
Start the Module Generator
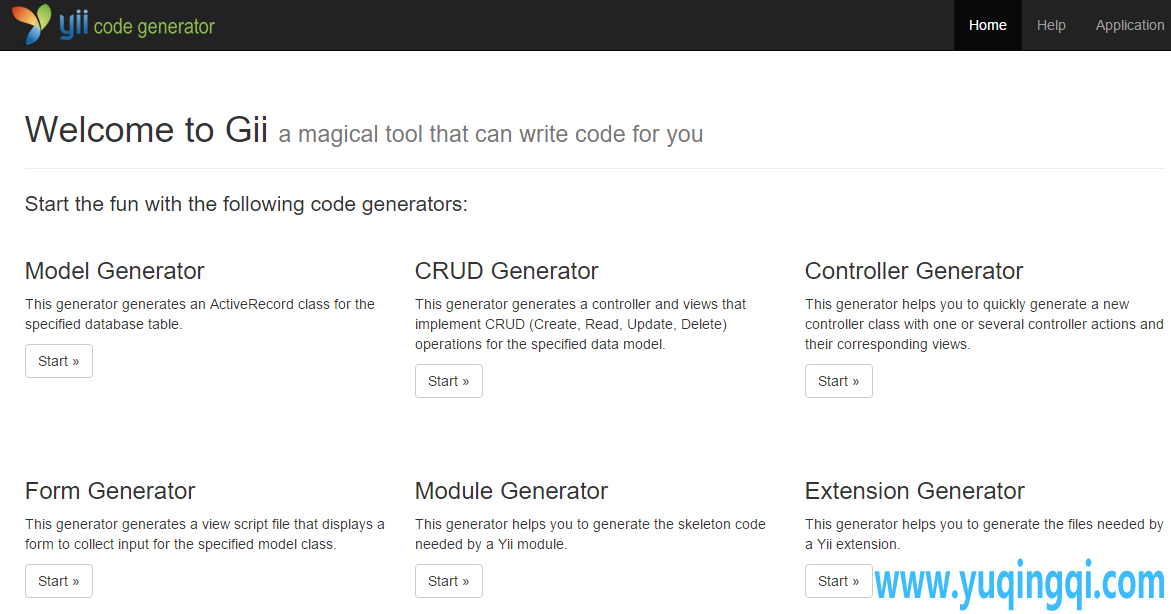tap(448, 581)
